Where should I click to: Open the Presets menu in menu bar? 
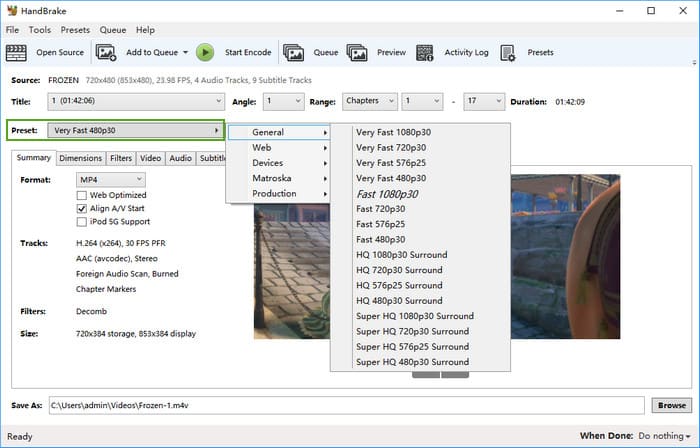(x=75, y=30)
